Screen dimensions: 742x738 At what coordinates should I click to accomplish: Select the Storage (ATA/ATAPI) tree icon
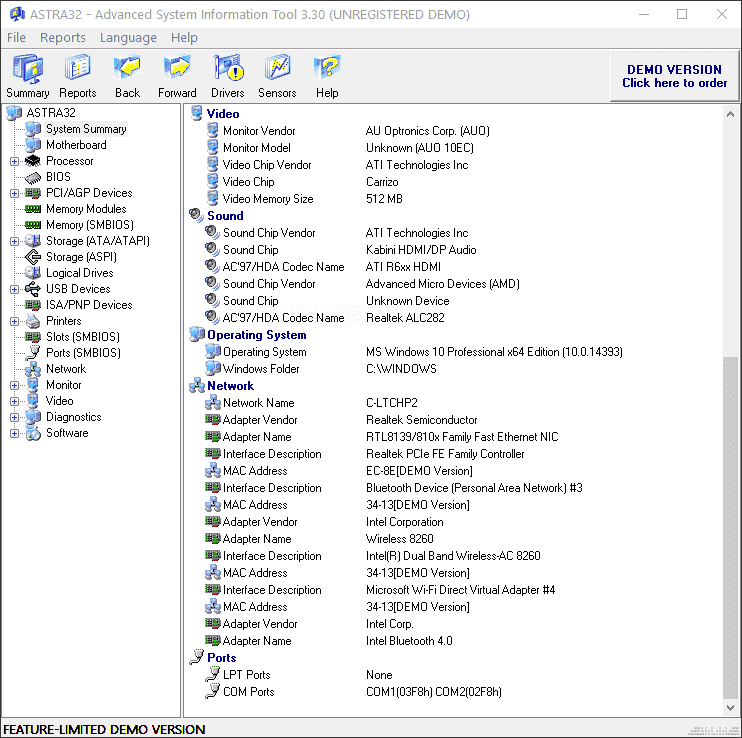pos(33,241)
